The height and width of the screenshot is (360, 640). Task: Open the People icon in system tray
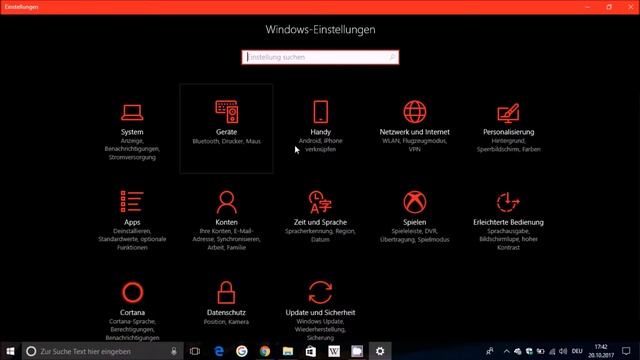[489, 351]
